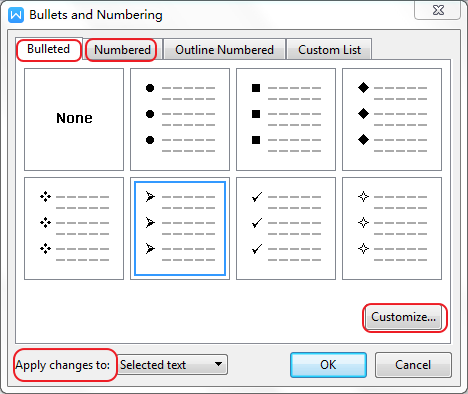This screenshot has height=394, width=468.
Task: Switch to the Numbered tab
Action: pos(122,50)
